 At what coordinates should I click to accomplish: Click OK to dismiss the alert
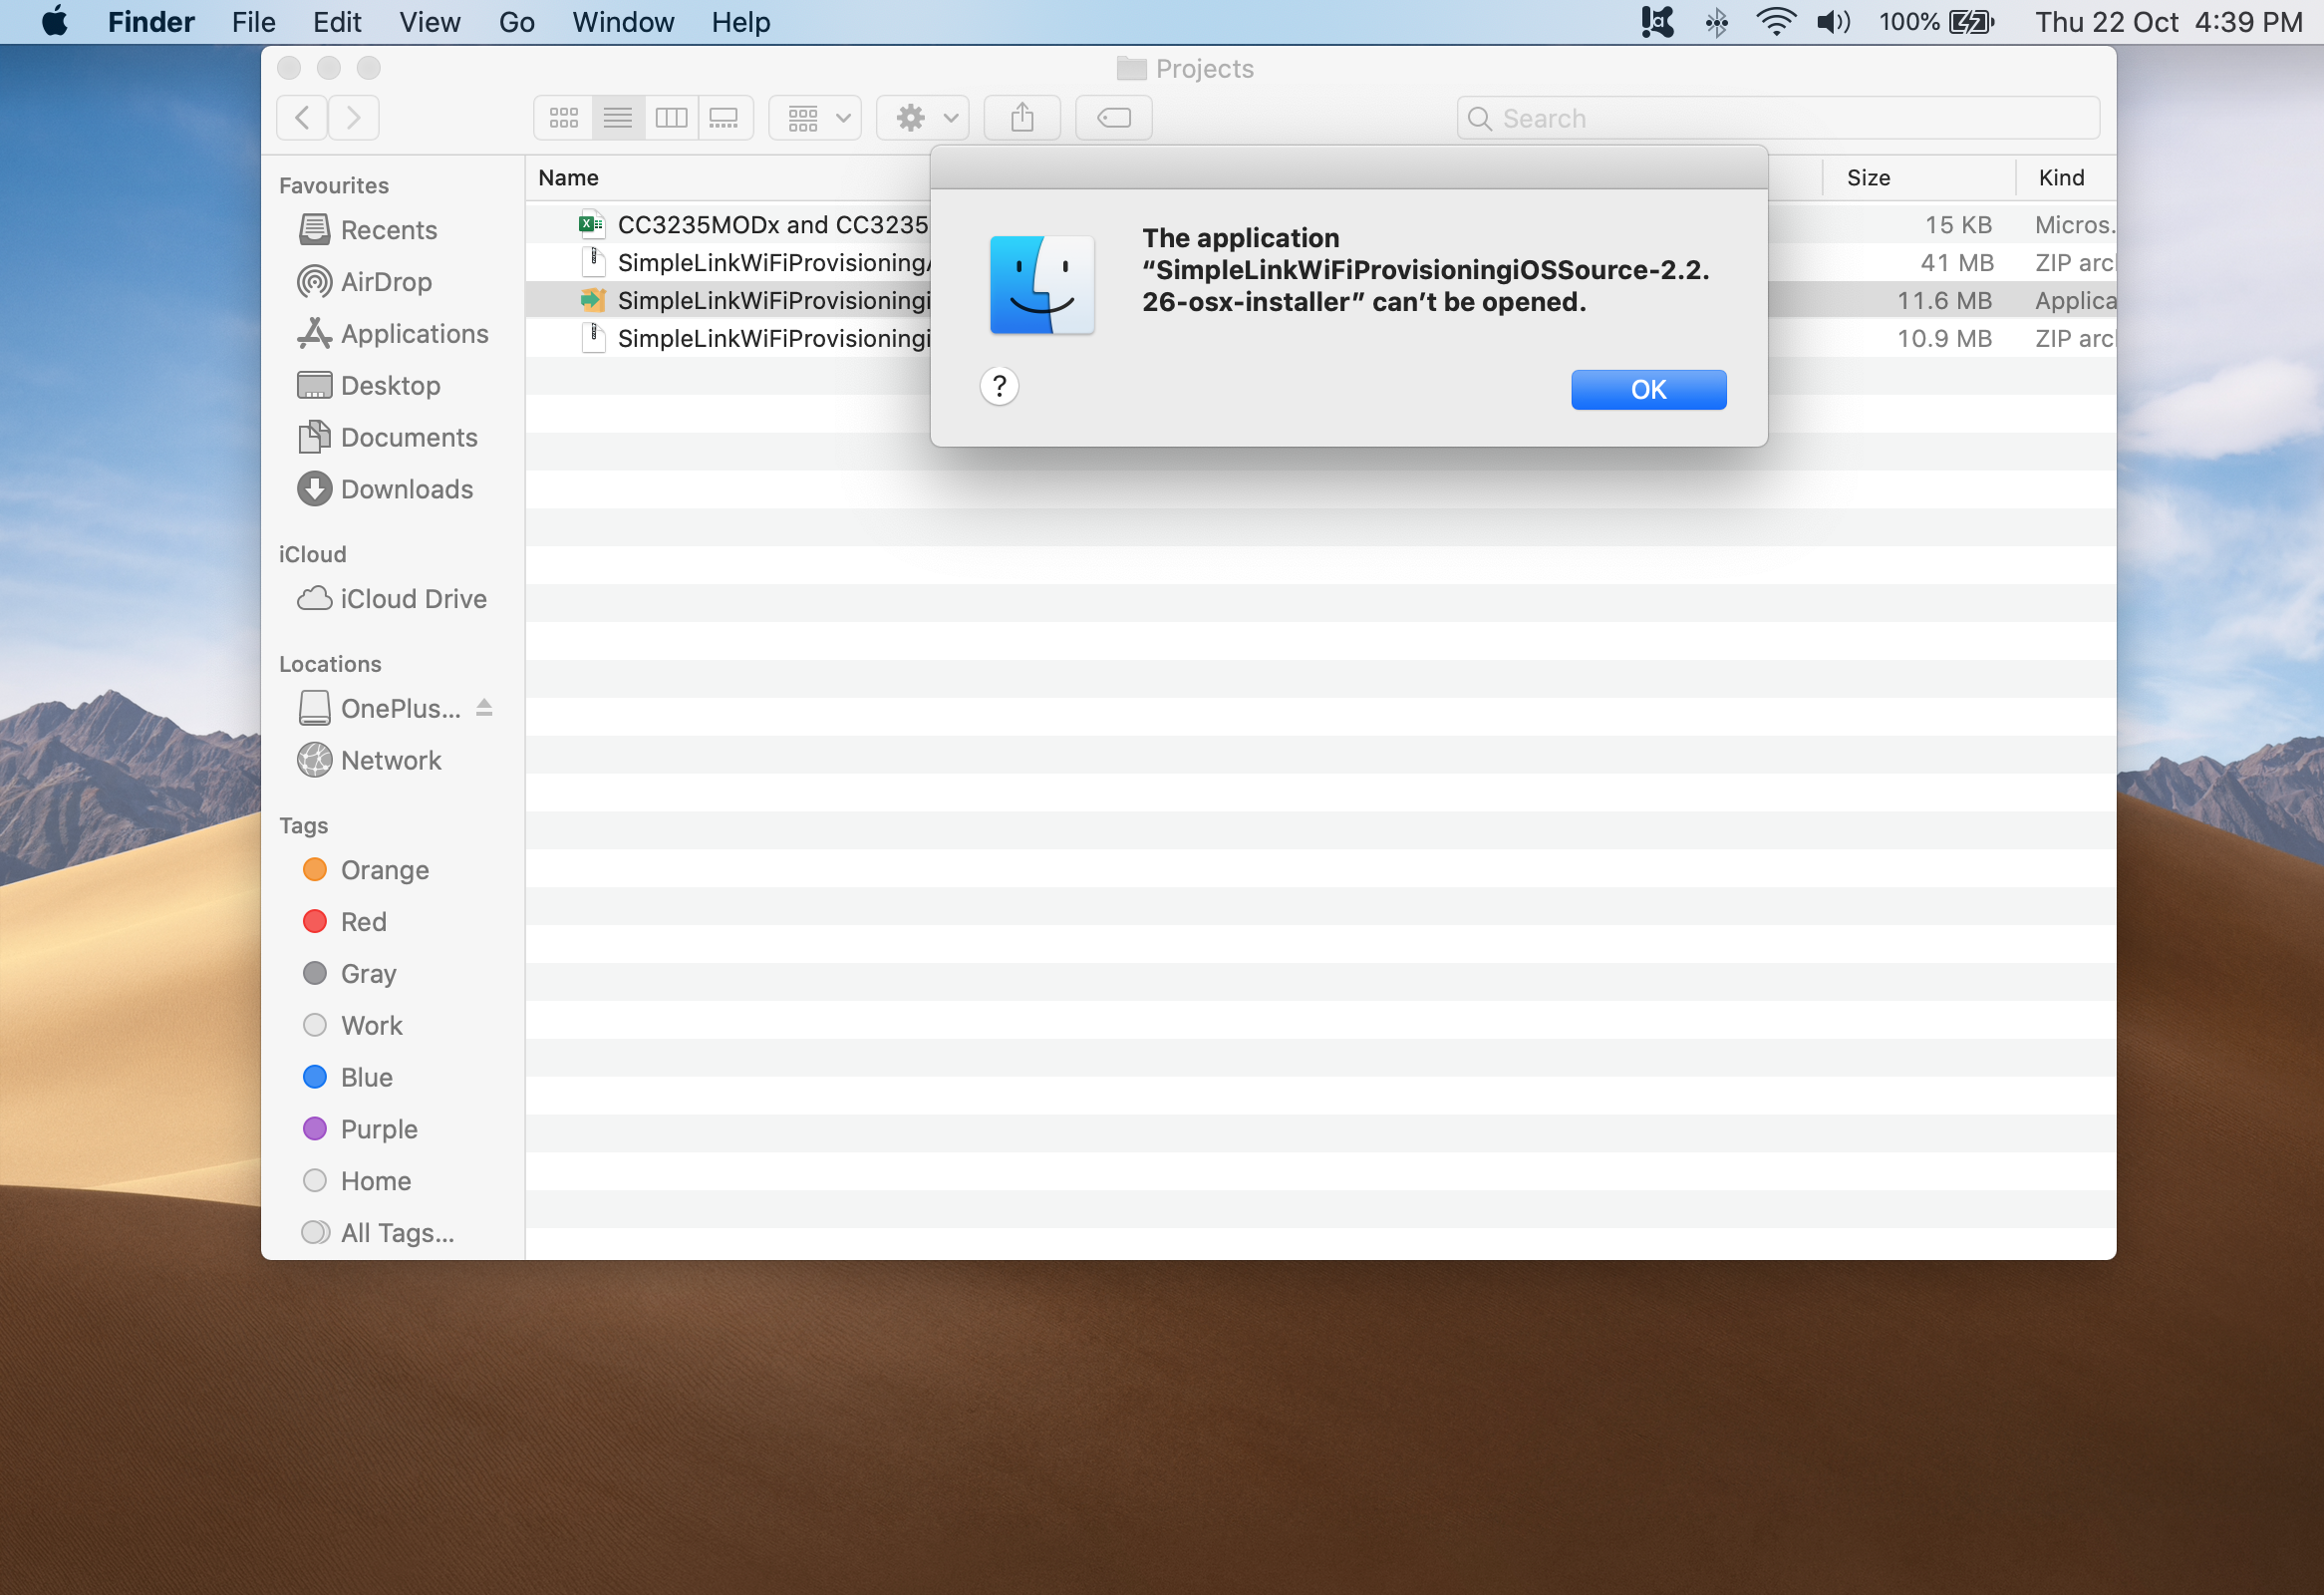click(x=1647, y=389)
